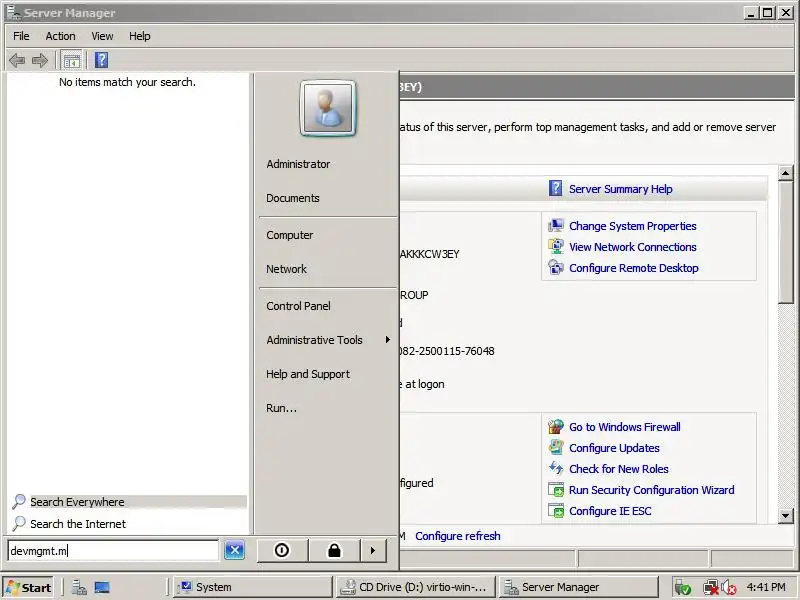The height and width of the screenshot is (600, 800).
Task: Click the Configure Remote Desktop icon
Action: 556,267
